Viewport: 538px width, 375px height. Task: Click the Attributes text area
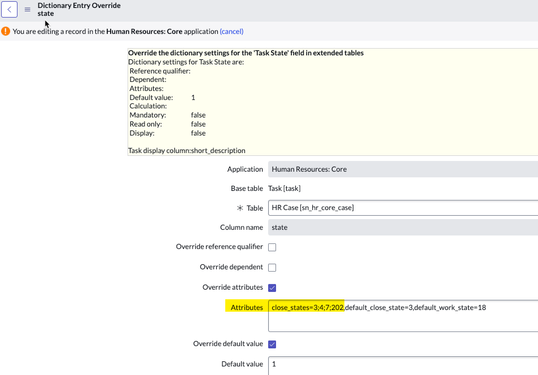point(403,316)
